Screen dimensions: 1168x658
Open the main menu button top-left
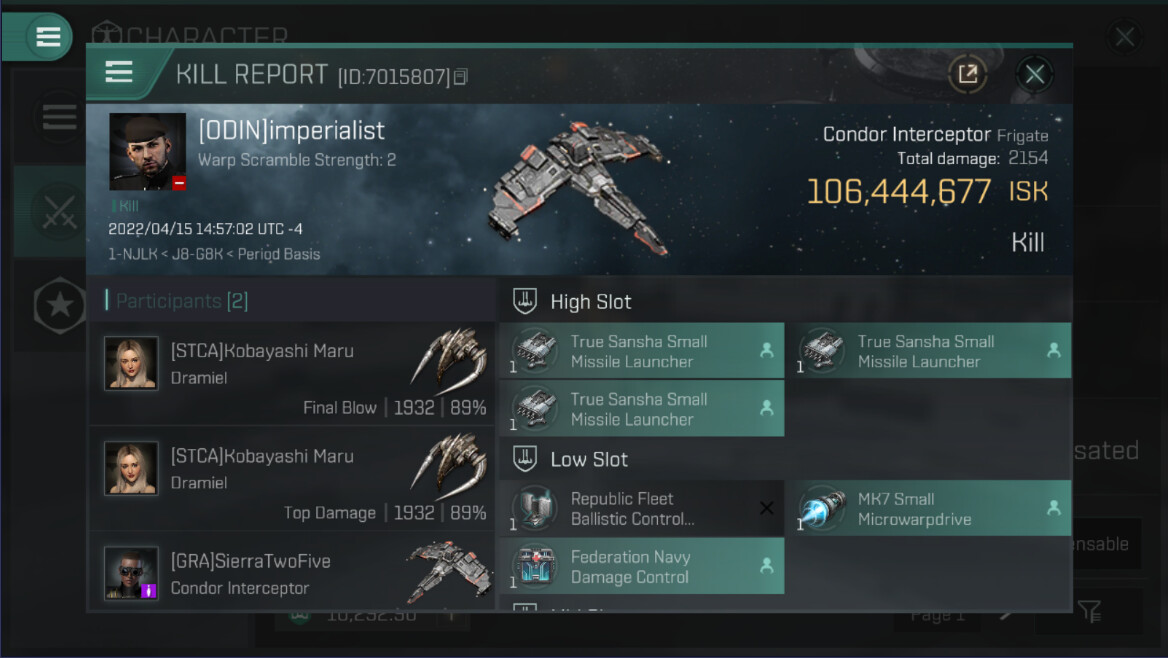click(48, 37)
